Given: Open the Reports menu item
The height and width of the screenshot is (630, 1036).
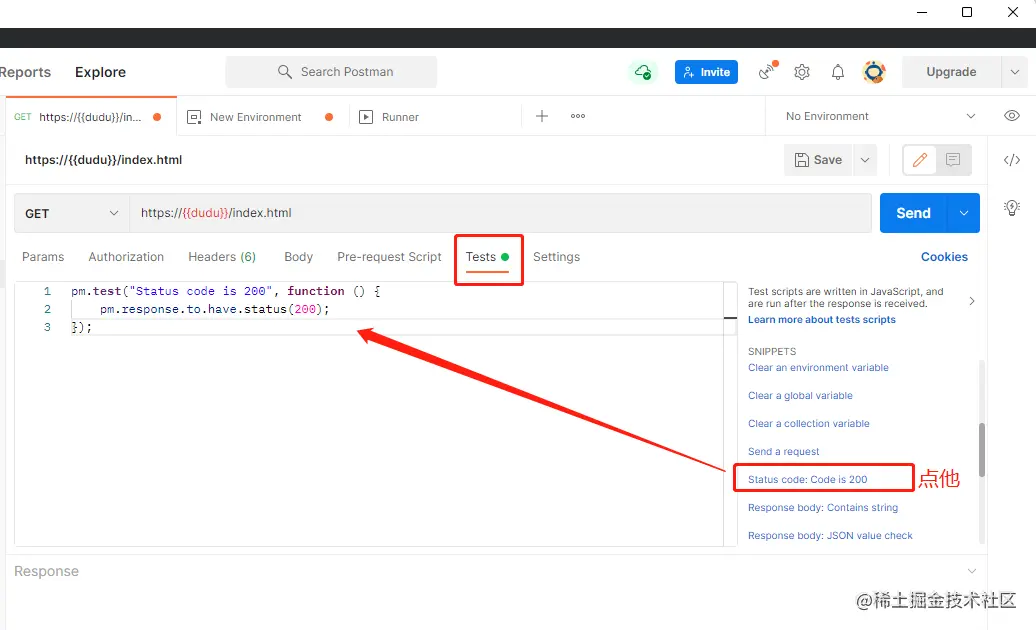Looking at the screenshot, I should [25, 72].
